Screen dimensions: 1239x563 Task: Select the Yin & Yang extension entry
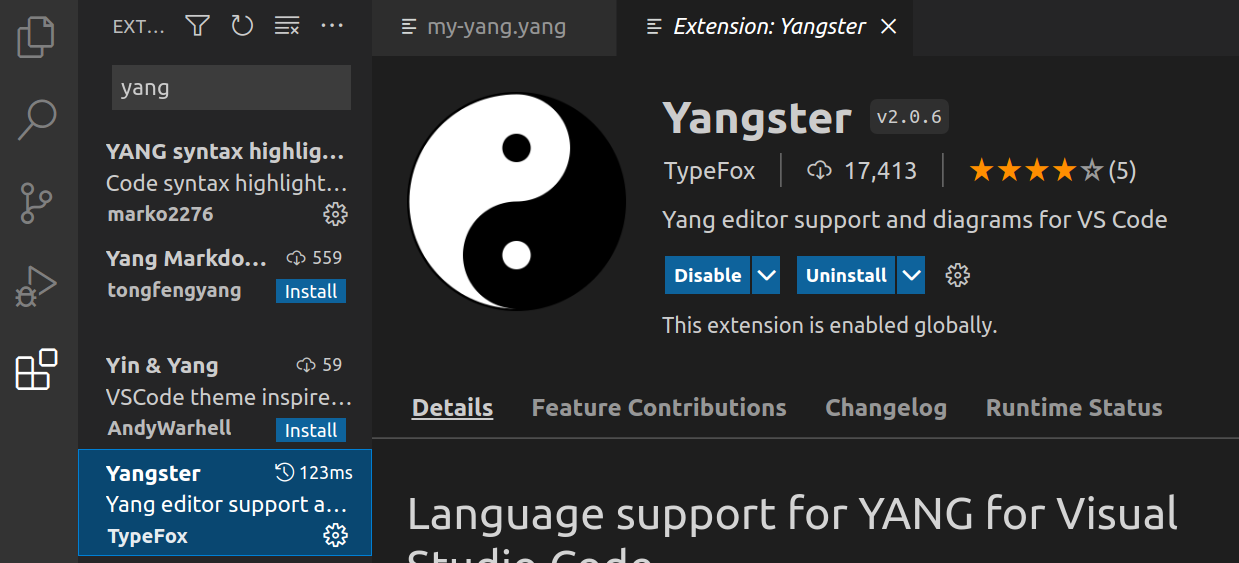(x=225, y=396)
